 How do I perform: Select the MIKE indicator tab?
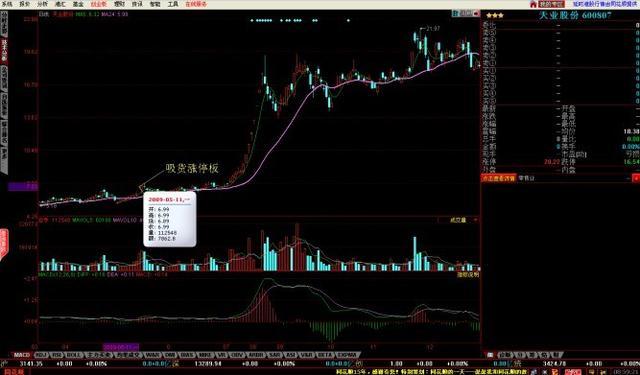point(206,355)
